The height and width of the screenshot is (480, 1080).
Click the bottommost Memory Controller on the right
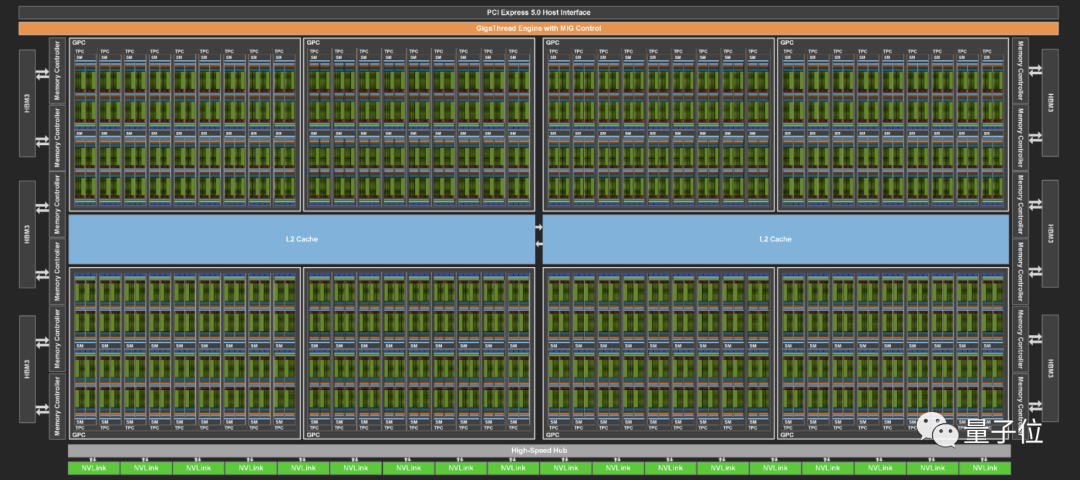coord(1020,405)
